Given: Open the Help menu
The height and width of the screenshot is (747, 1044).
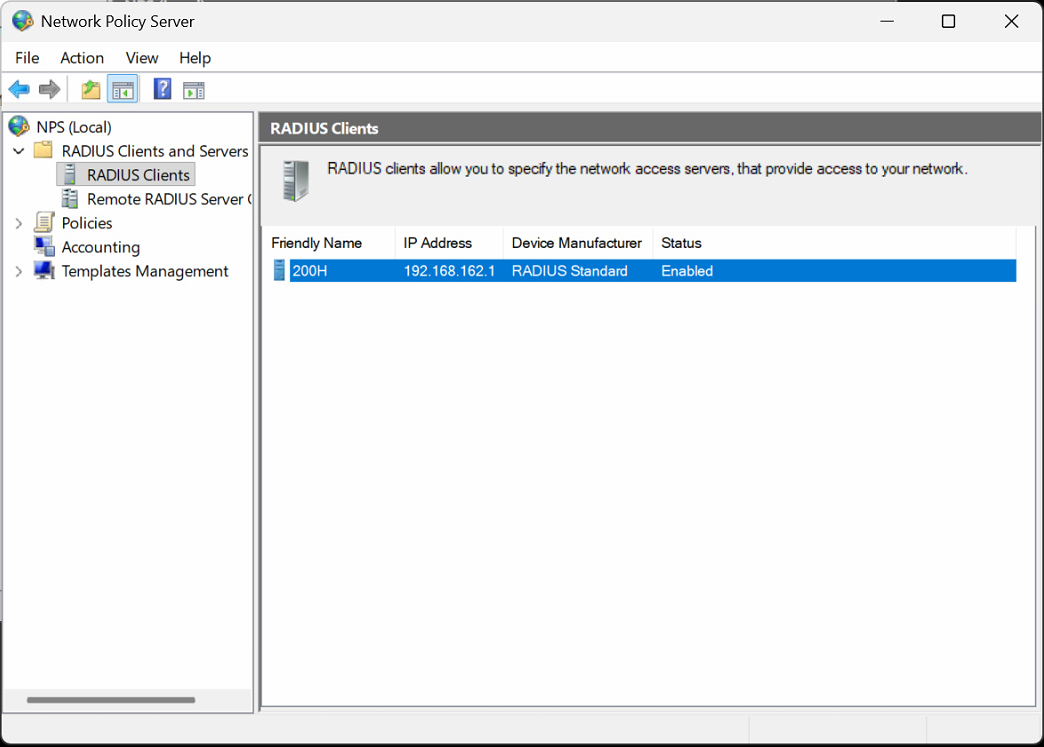Looking at the screenshot, I should click(194, 58).
